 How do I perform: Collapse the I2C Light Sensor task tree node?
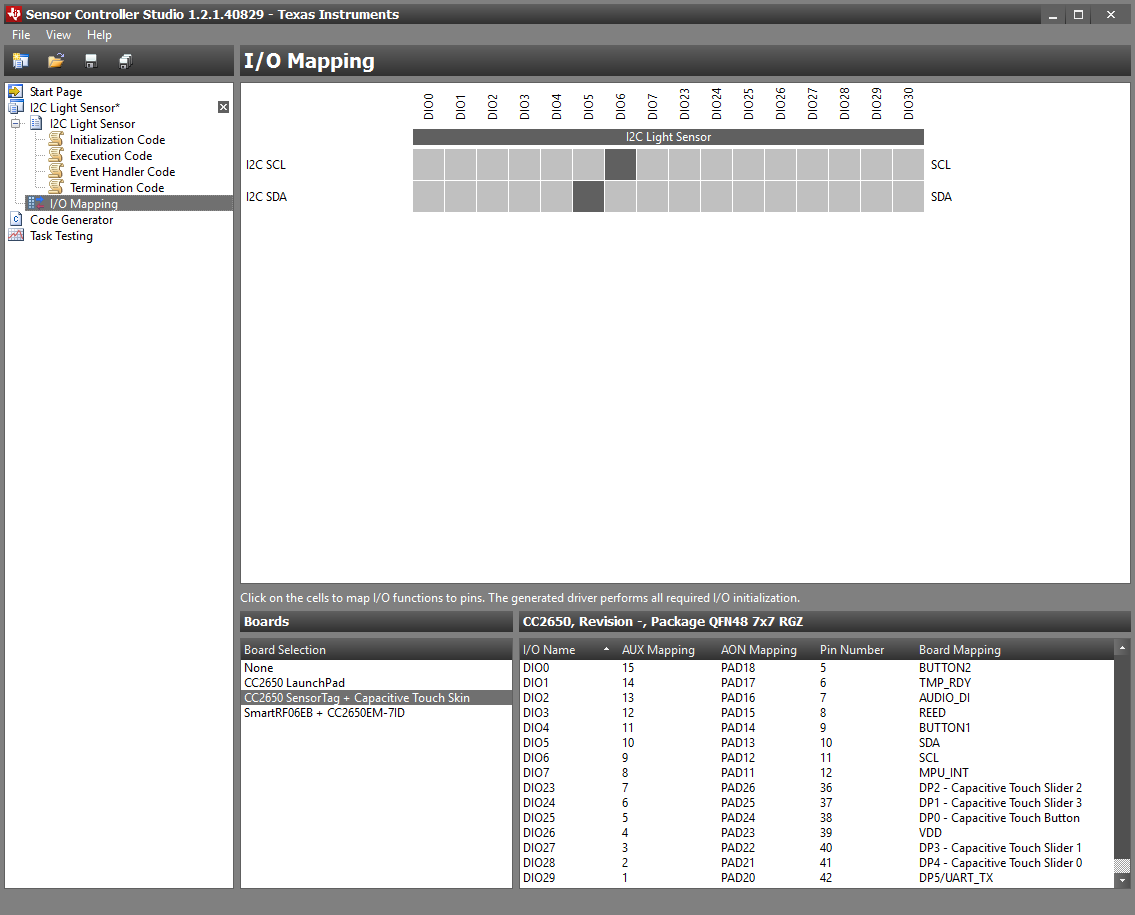pyautogui.click(x=15, y=124)
